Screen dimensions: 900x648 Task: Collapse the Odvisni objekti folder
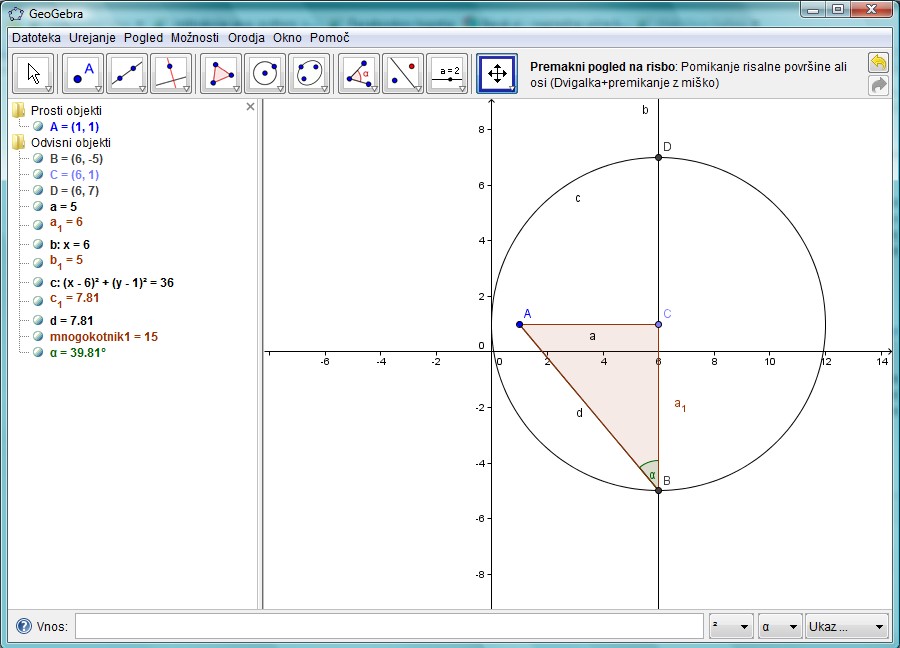[x=19, y=143]
